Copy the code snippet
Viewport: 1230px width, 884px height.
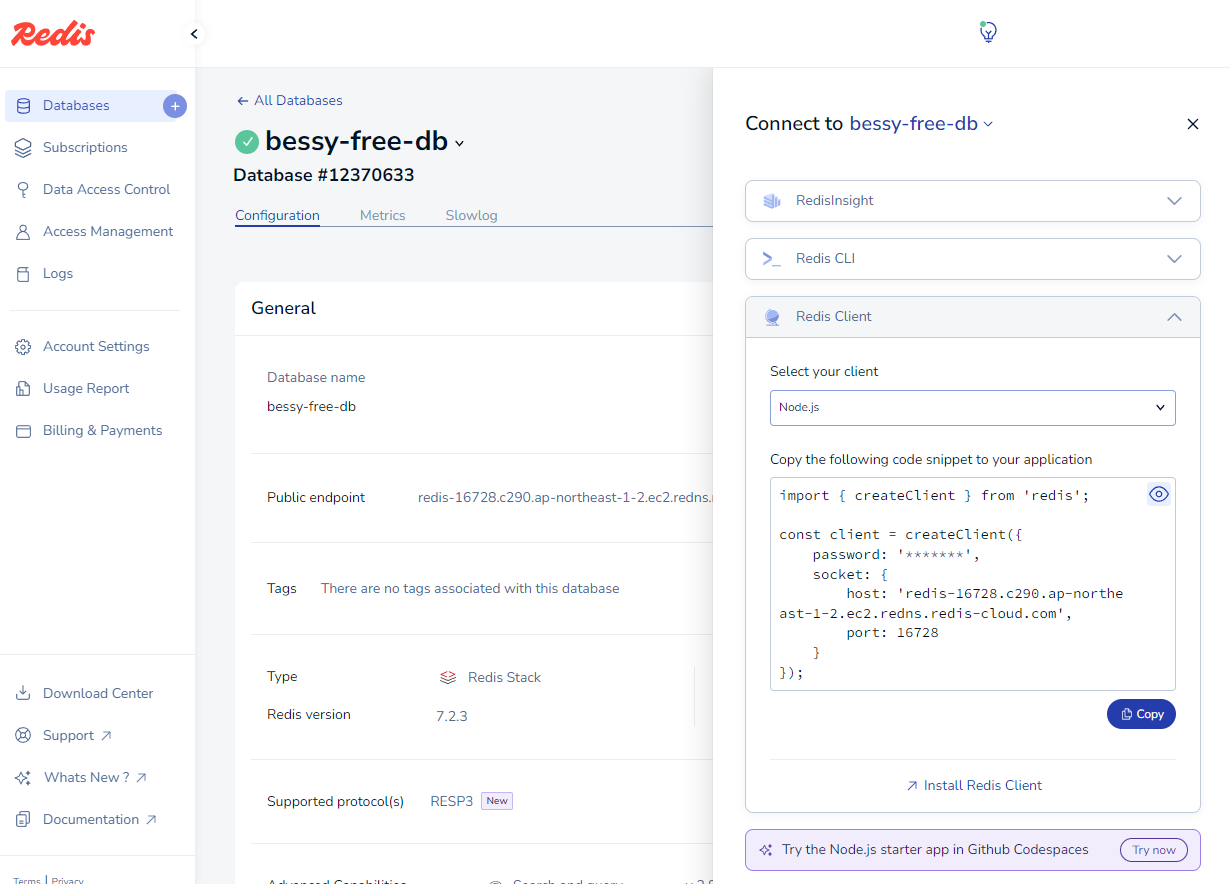1141,714
